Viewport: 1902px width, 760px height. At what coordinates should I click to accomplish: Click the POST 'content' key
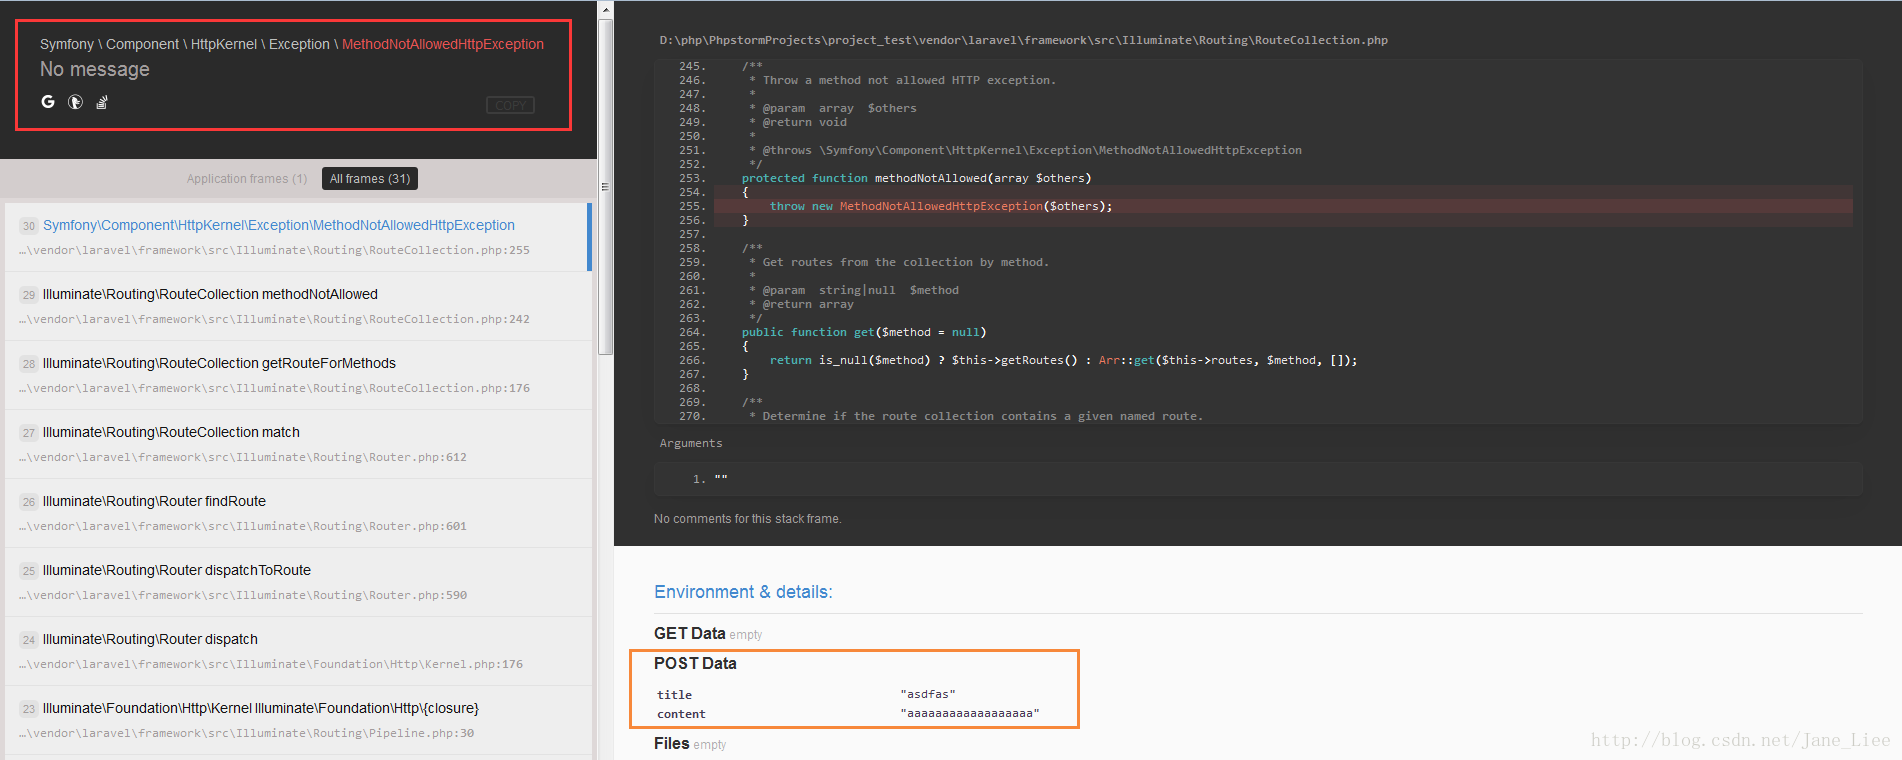coord(681,714)
